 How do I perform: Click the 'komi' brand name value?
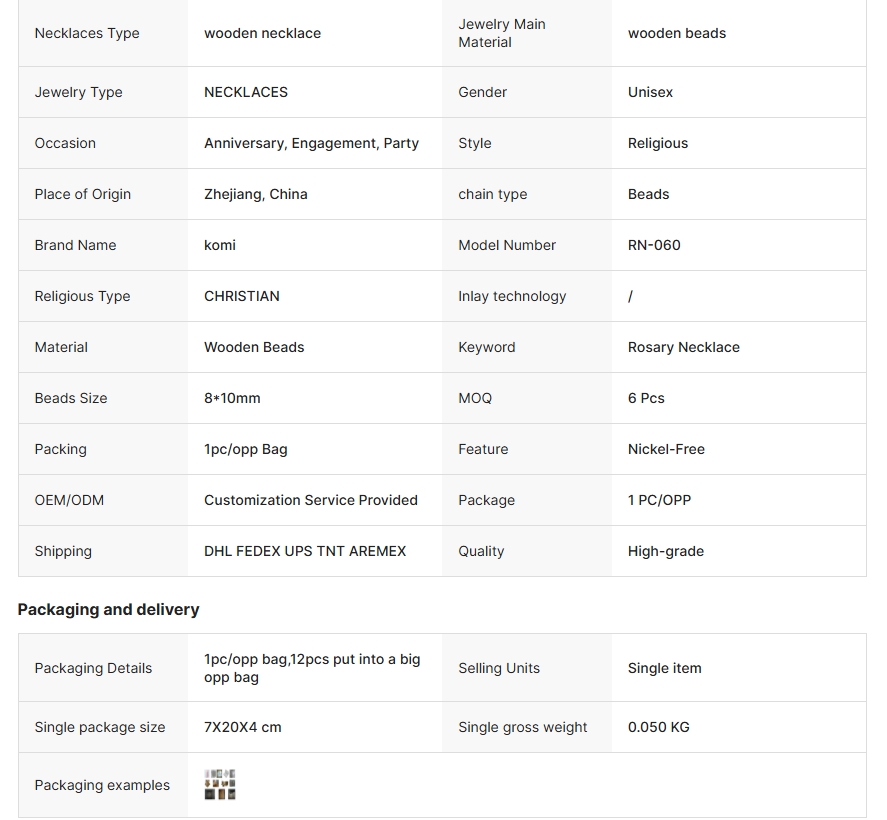[220, 245]
